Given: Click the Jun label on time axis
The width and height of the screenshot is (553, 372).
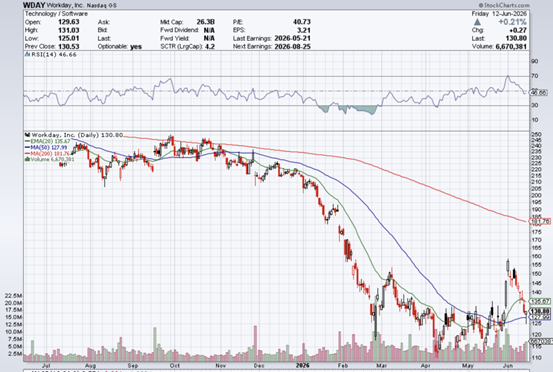Looking at the screenshot, I should (x=508, y=366).
